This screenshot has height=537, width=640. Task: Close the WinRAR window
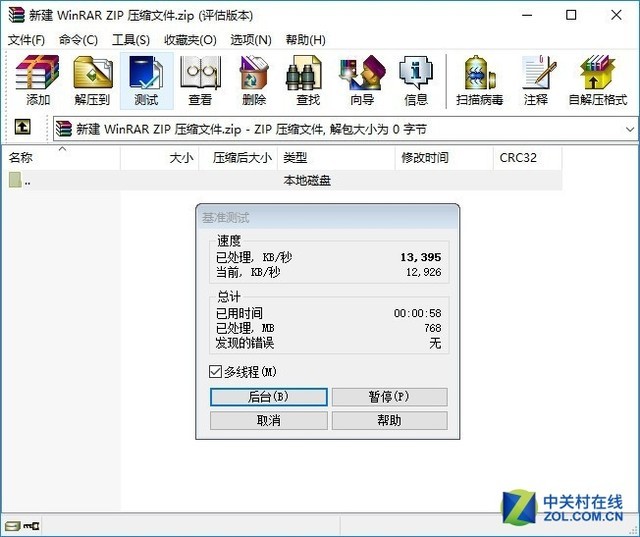pos(616,16)
